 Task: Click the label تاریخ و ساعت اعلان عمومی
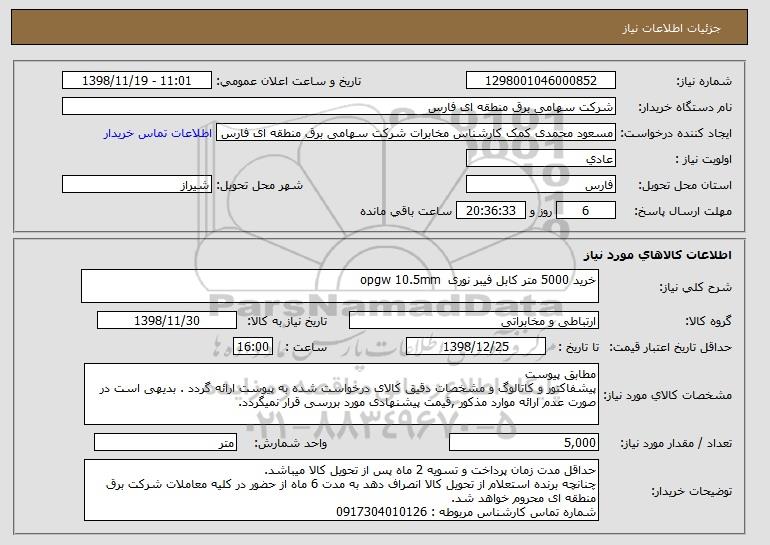pyautogui.click(x=289, y=82)
